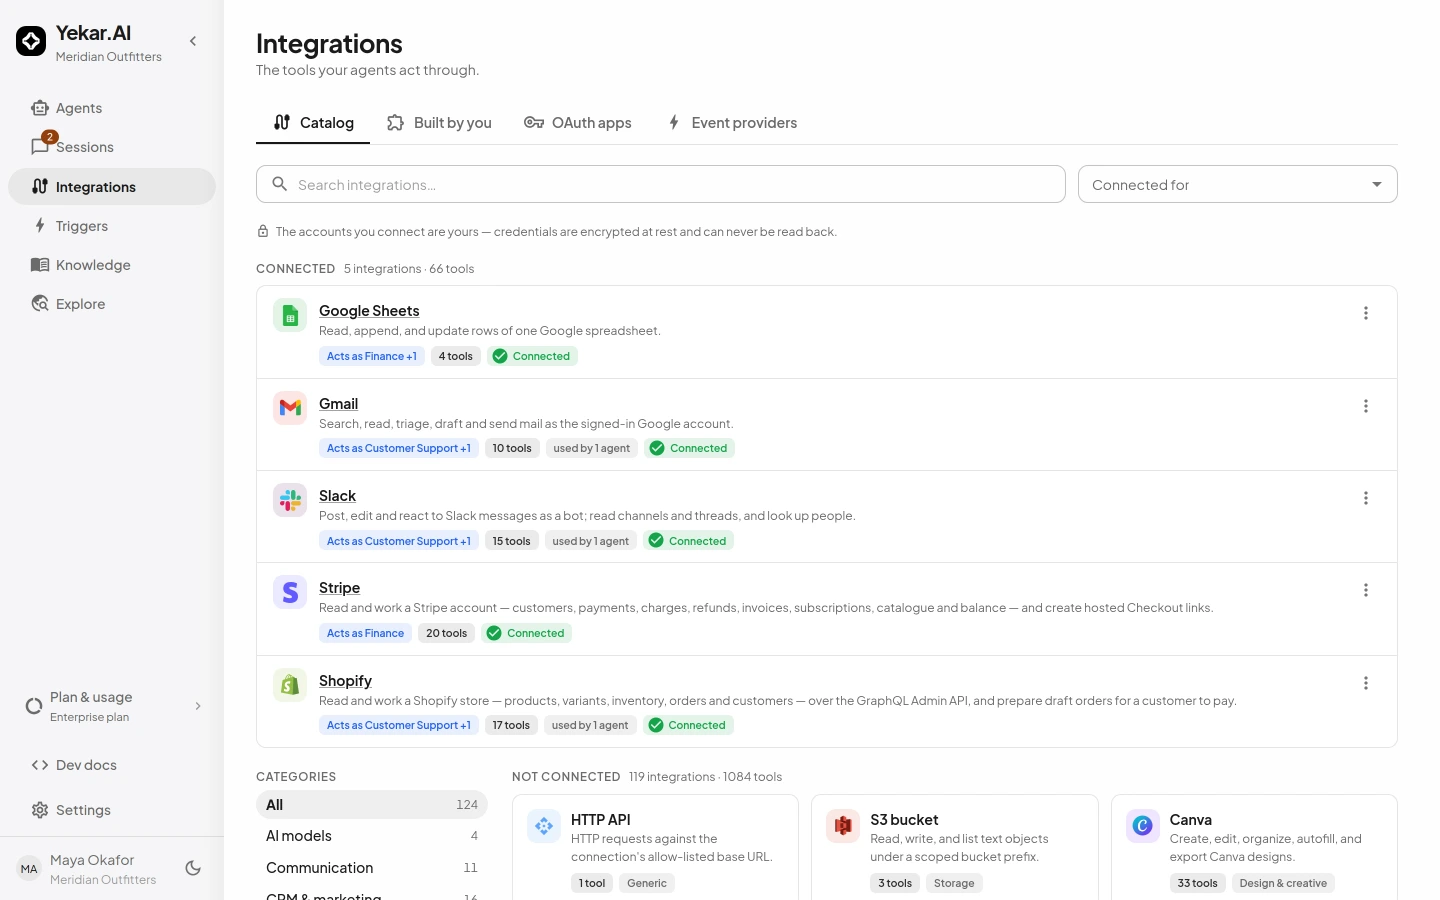Open Gmail more options menu
Image resolution: width=1440 pixels, height=900 pixels.
(1366, 406)
